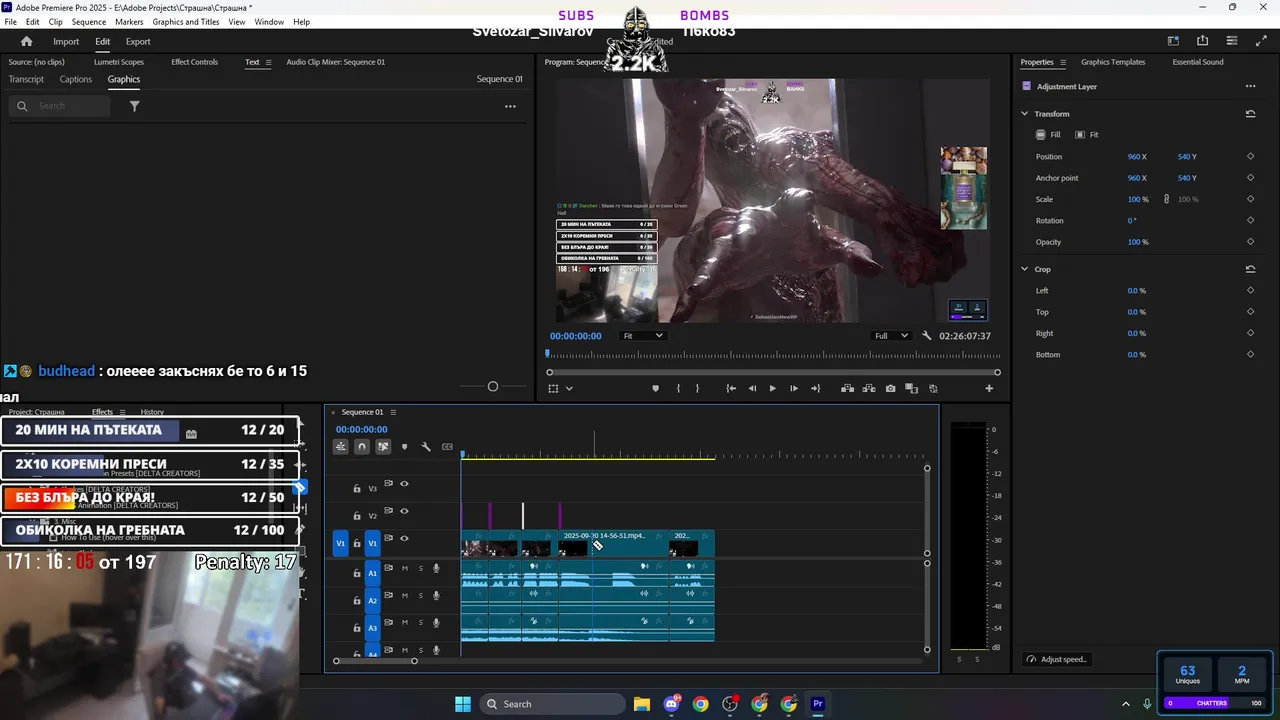Toggle Linked Selection in the Timeline
The height and width of the screenshot is (720, 1280).
[x=383, y=447]
